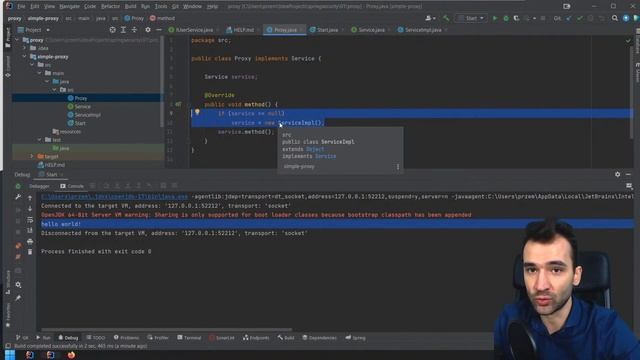This screenshot has height=360, width=640.
Task: Collapse the main folder in tree
Action: [x=40, y=73]
